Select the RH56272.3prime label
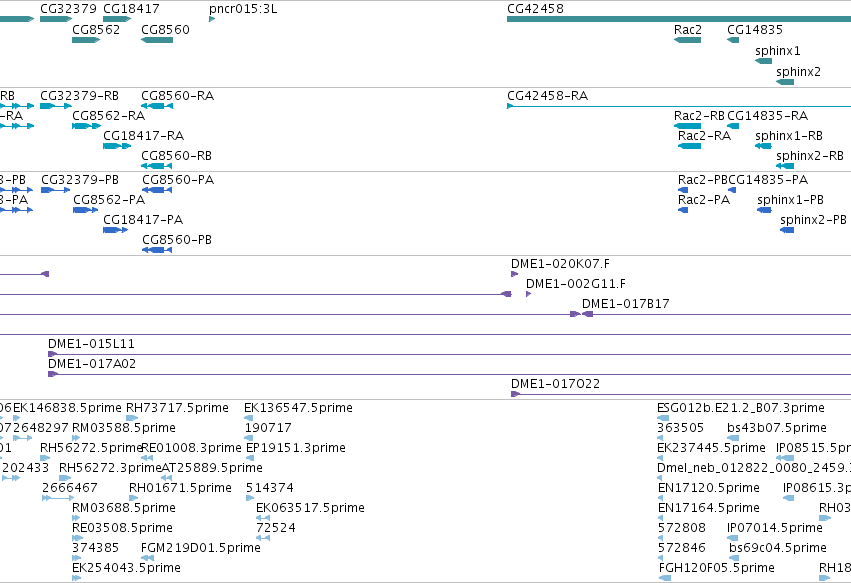The image size is (851, 583). click(x=110, y=467)
